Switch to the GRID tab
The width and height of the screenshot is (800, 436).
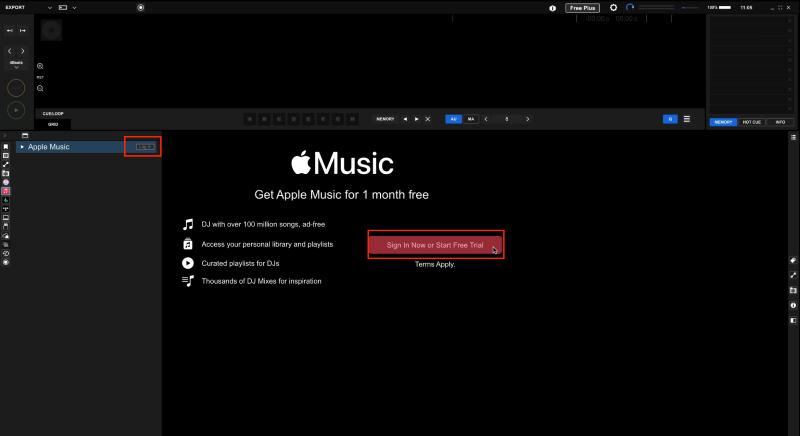[x=53, y=124]
